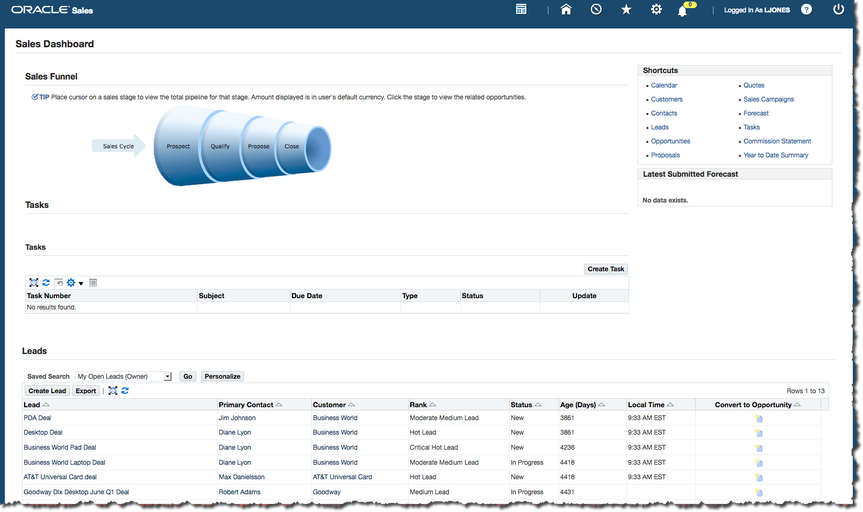The height and width of the screenshot is (512, 863).
Task: Open the Contacts shortcut
Action: pos(664,113)
